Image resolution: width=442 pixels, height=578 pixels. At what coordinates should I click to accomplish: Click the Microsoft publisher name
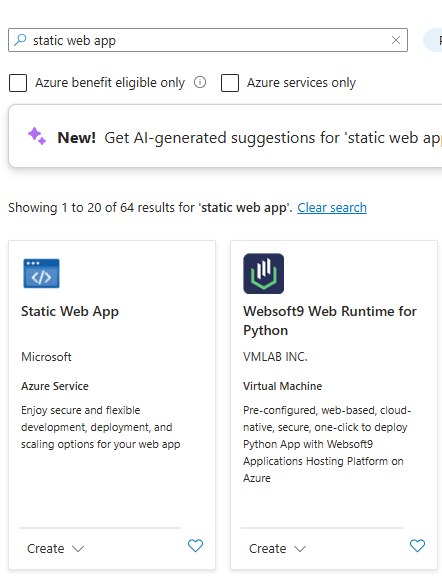click(x=46, y=357)
